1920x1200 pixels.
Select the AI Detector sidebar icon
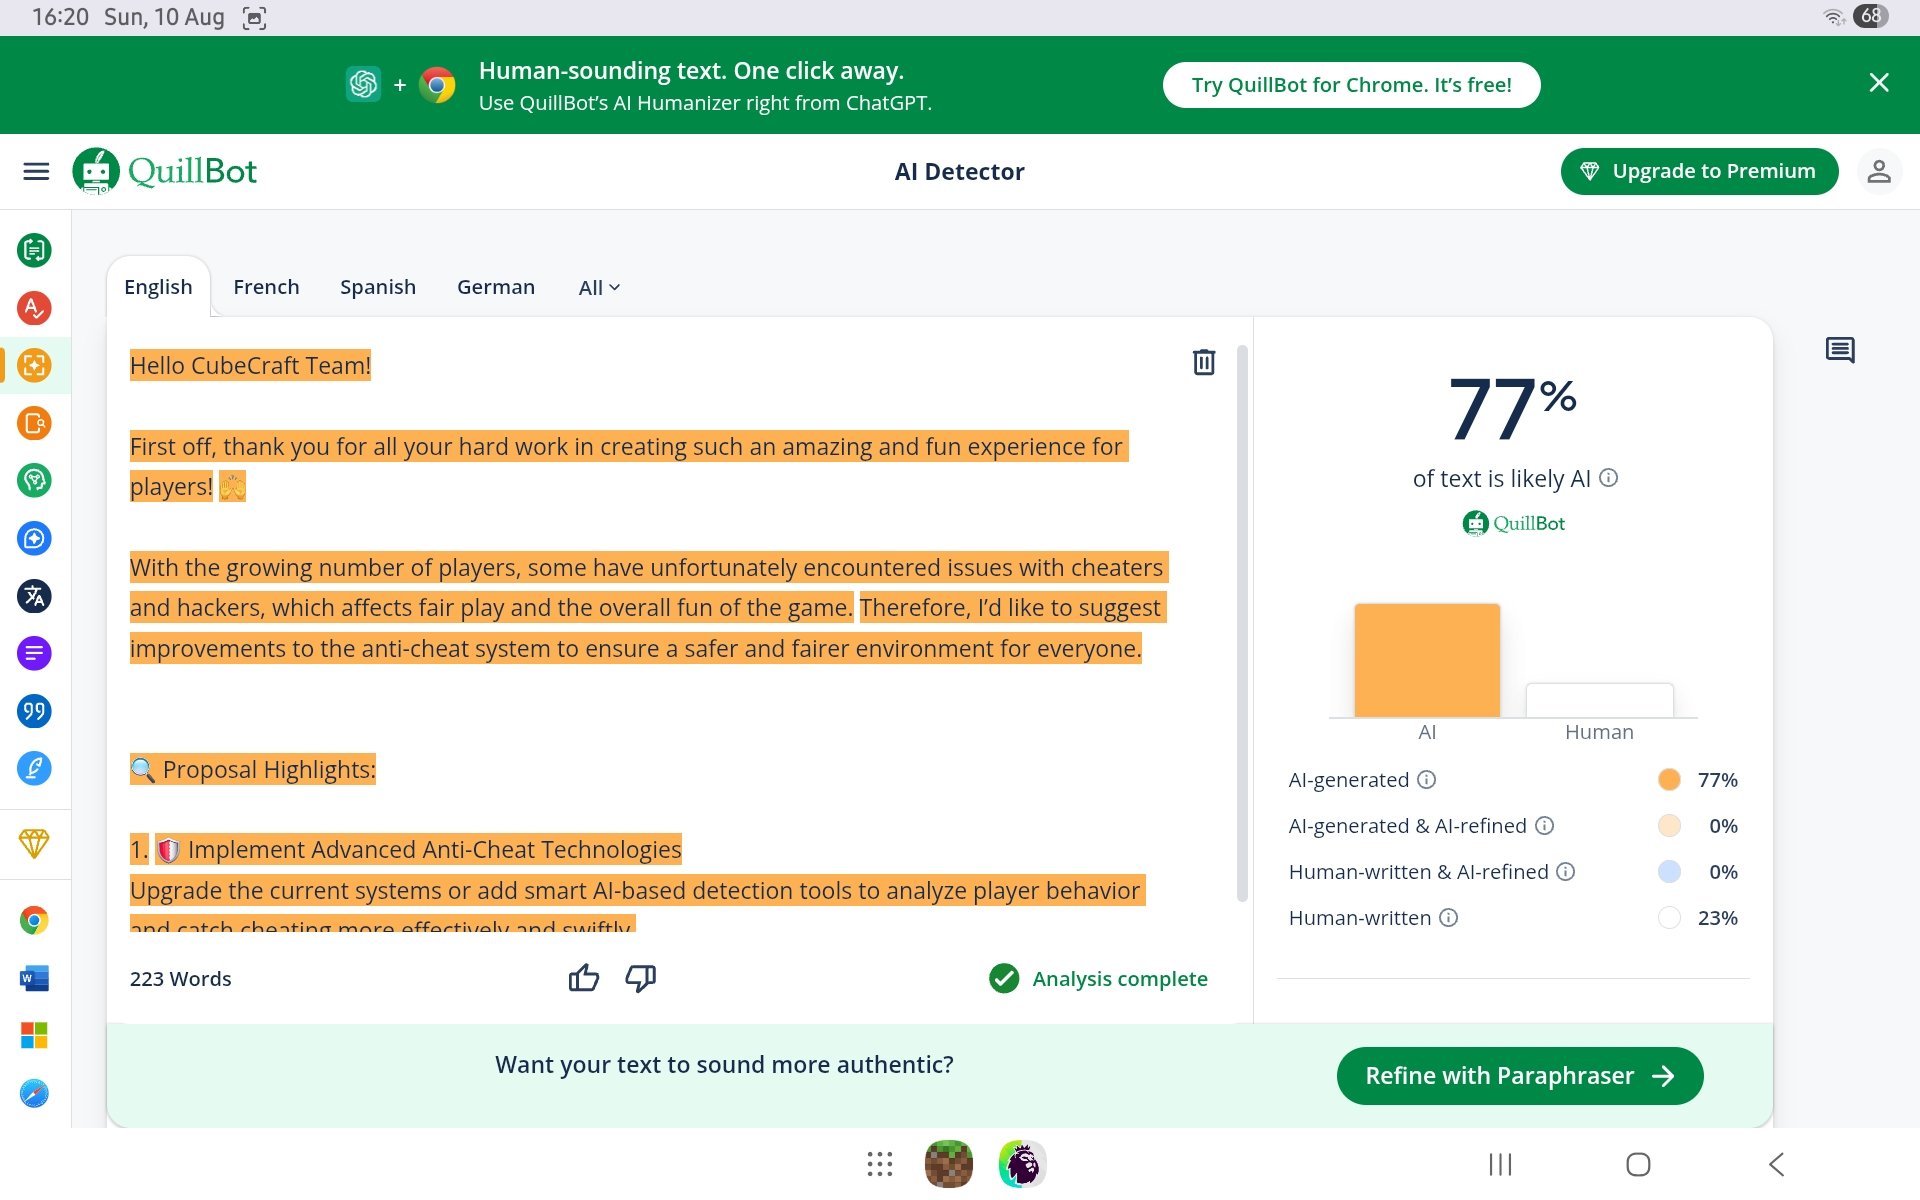pos(34,366)
